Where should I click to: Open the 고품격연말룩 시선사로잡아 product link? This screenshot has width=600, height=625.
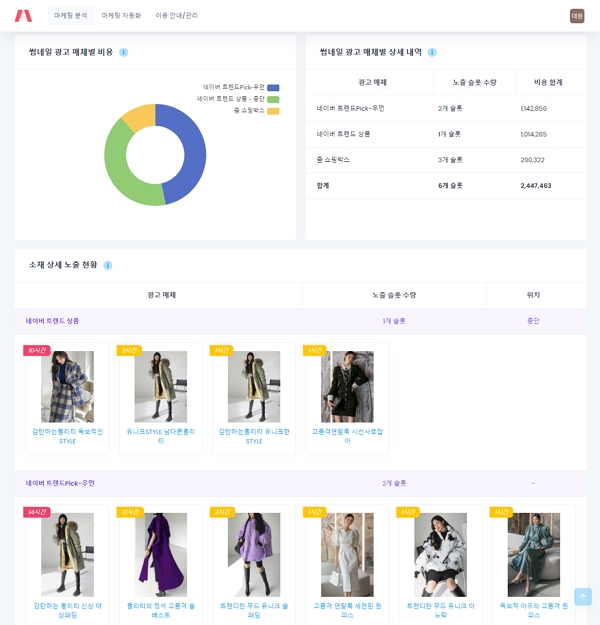click(347, 435)
